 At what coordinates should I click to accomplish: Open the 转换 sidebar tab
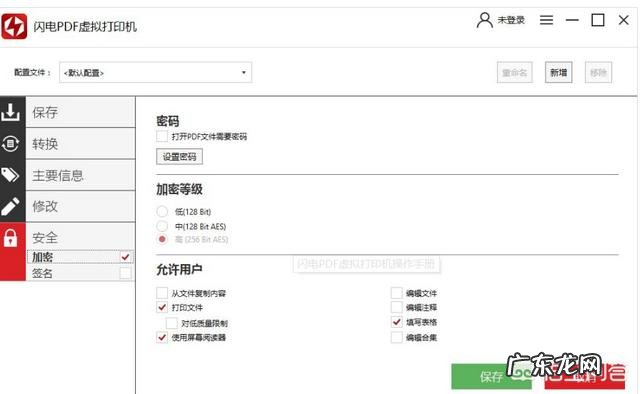tap(80, 144)
